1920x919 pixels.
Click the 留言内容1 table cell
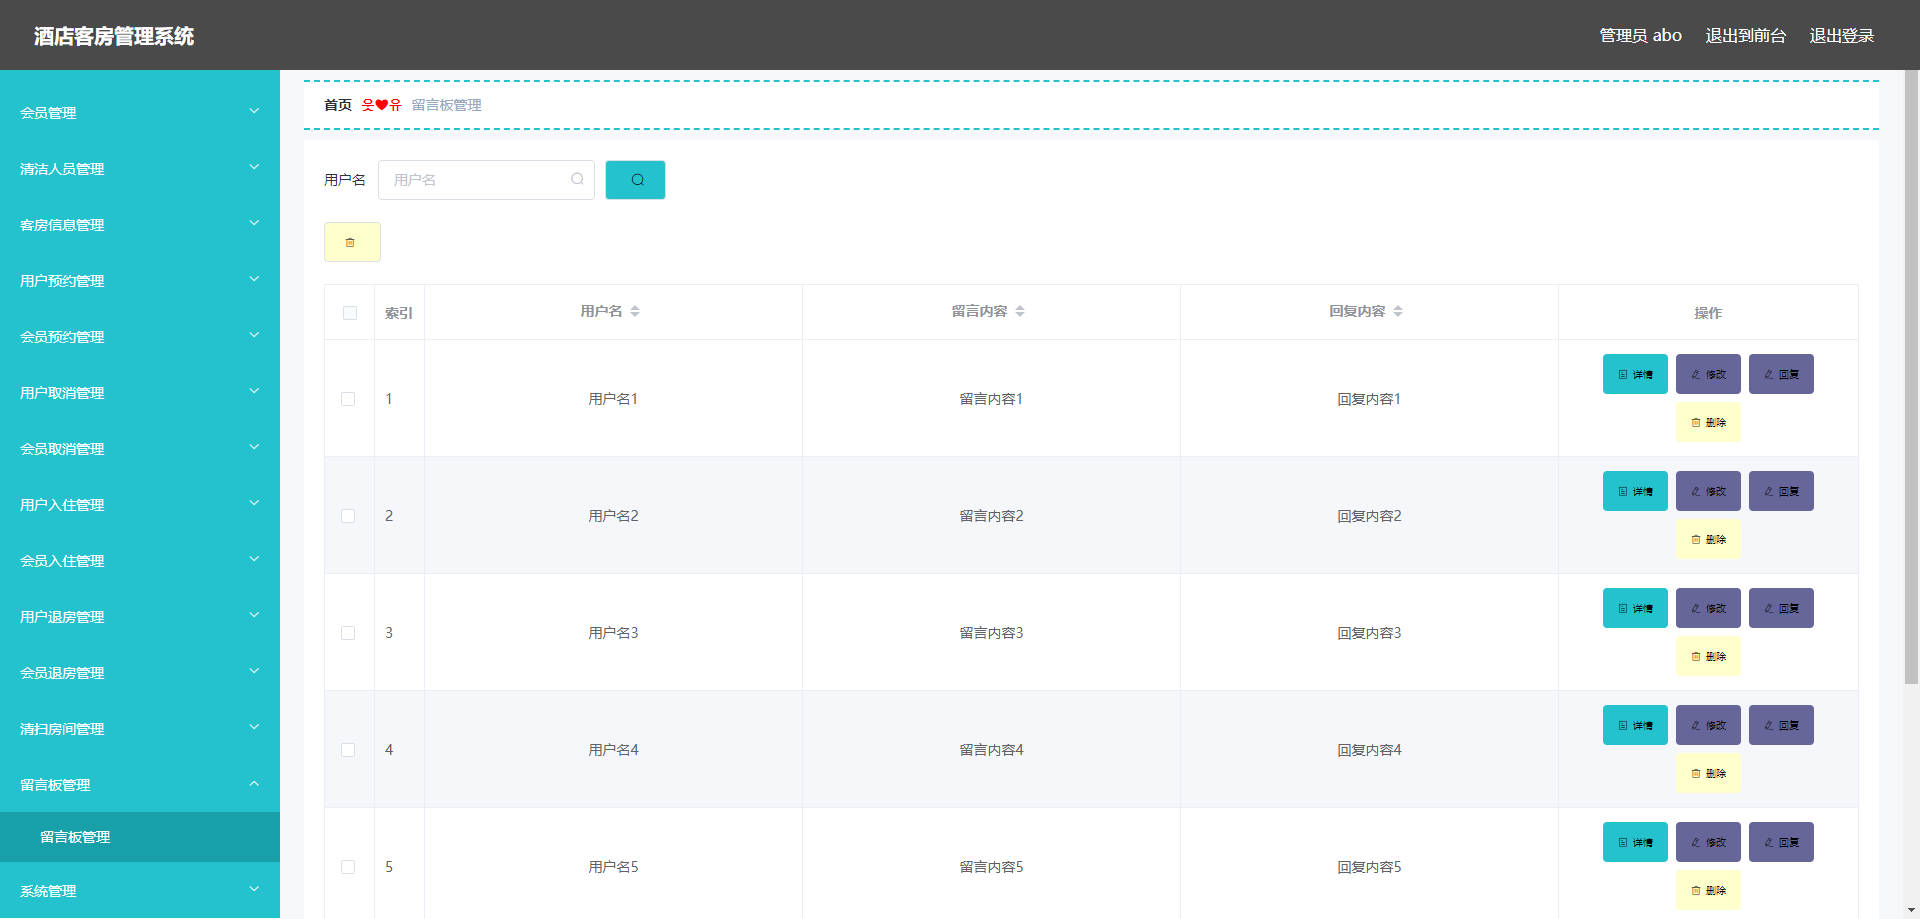(991, 399)
